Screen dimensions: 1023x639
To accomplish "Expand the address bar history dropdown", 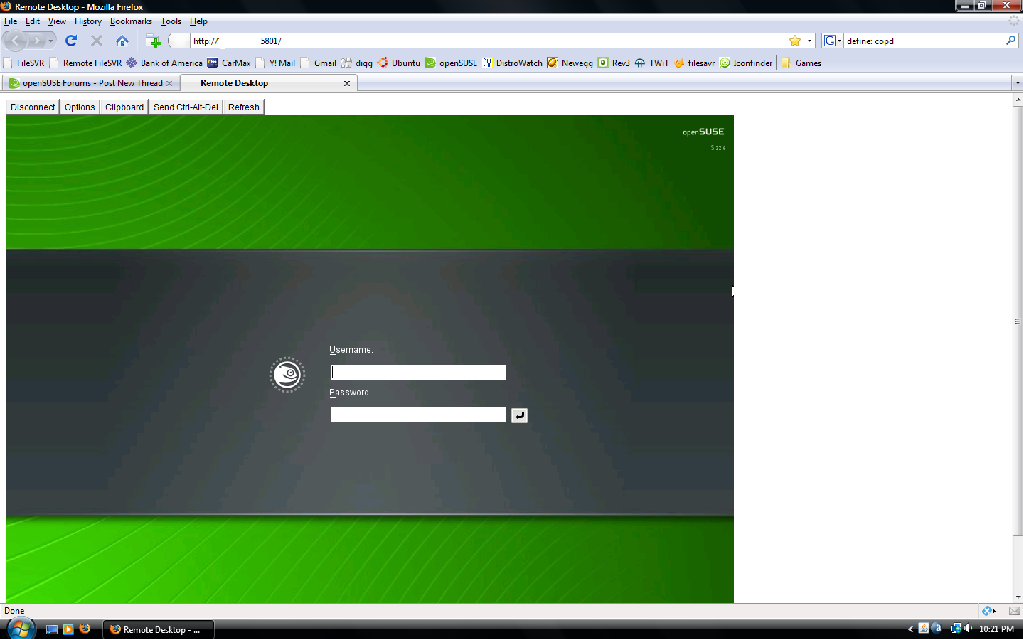I will pyautogui.click(x=810, y=40).
